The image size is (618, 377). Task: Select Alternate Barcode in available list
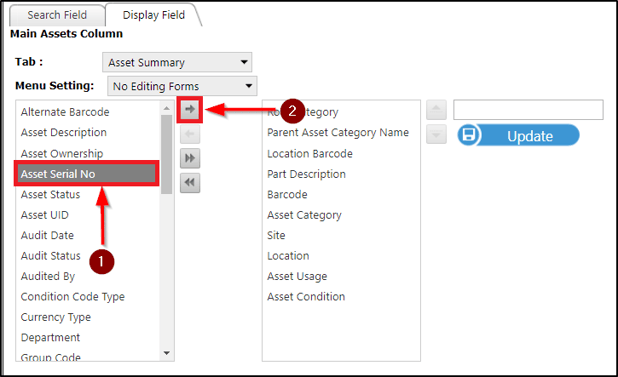[65, 112]
